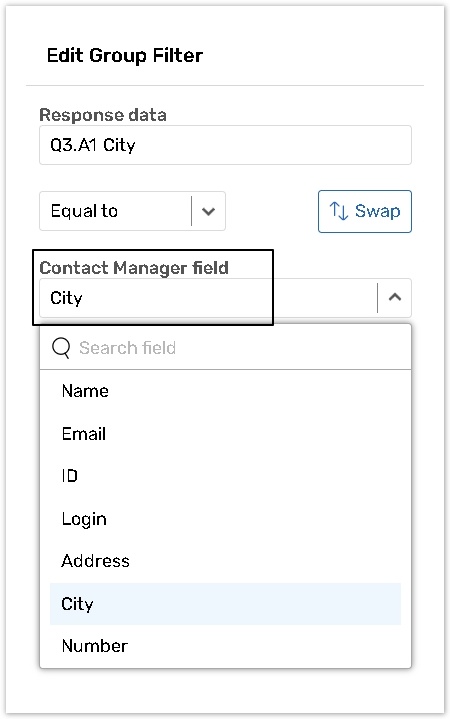This screenshot has height=719, width=450.
Task: Click the swap arrows icon
Action: 339,211
